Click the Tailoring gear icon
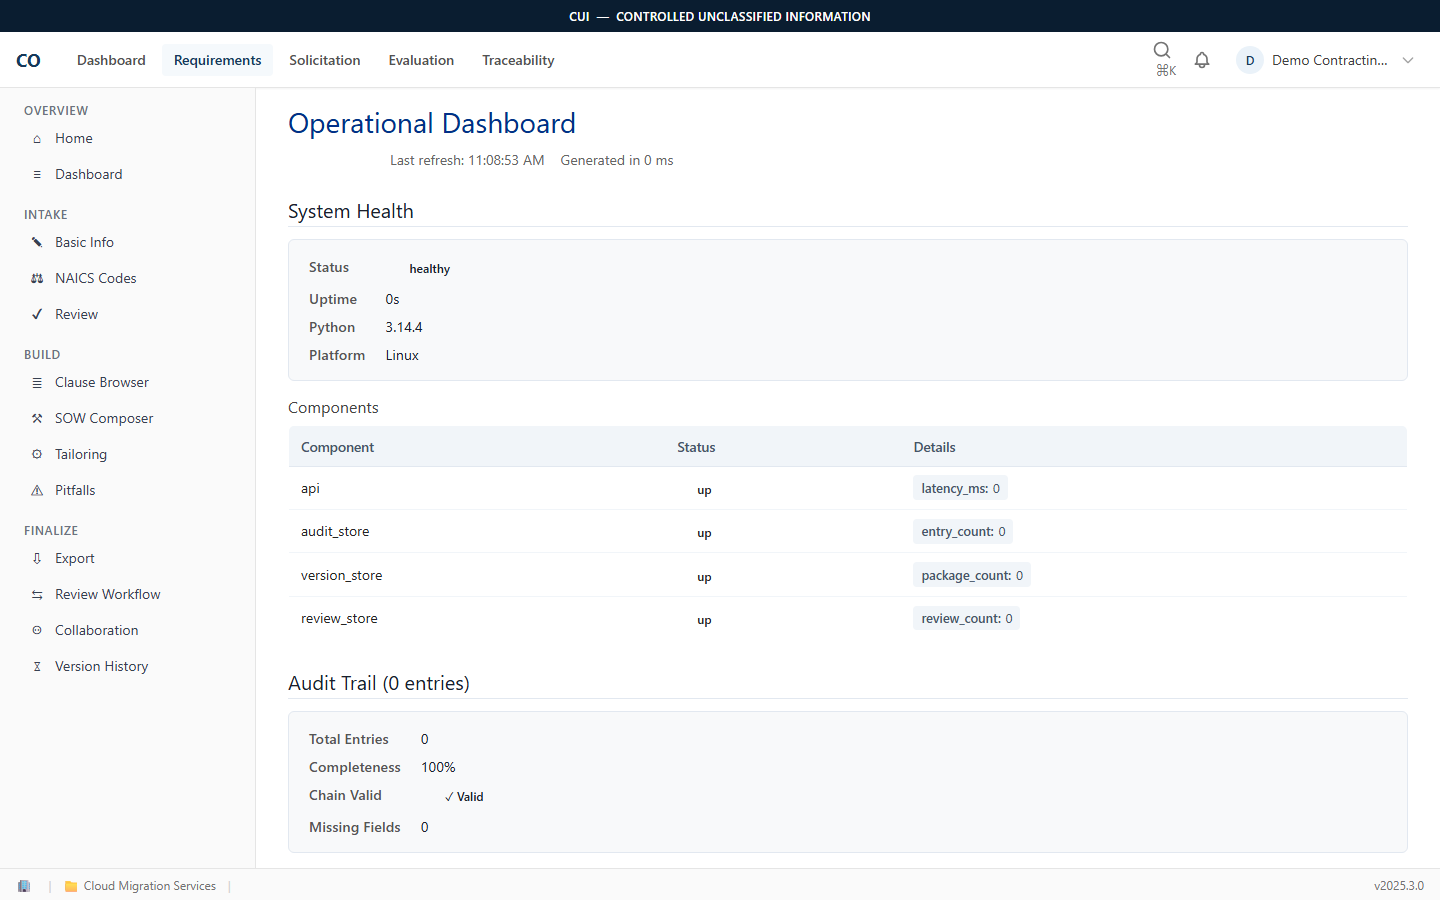This screenshot has width=1440, height=900. pos(37,455)
